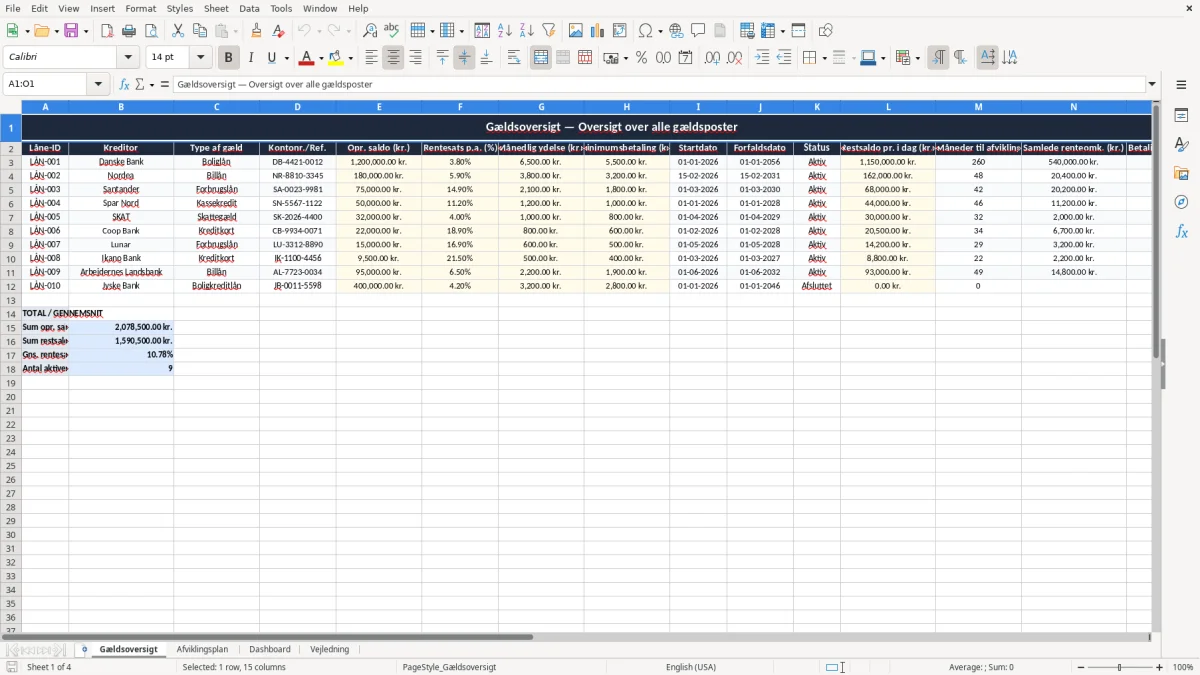Image resolution: width=1200 pixels, height=675 pixels.
Task: Click the Sort dialog icon
Action: pos(483,31)
